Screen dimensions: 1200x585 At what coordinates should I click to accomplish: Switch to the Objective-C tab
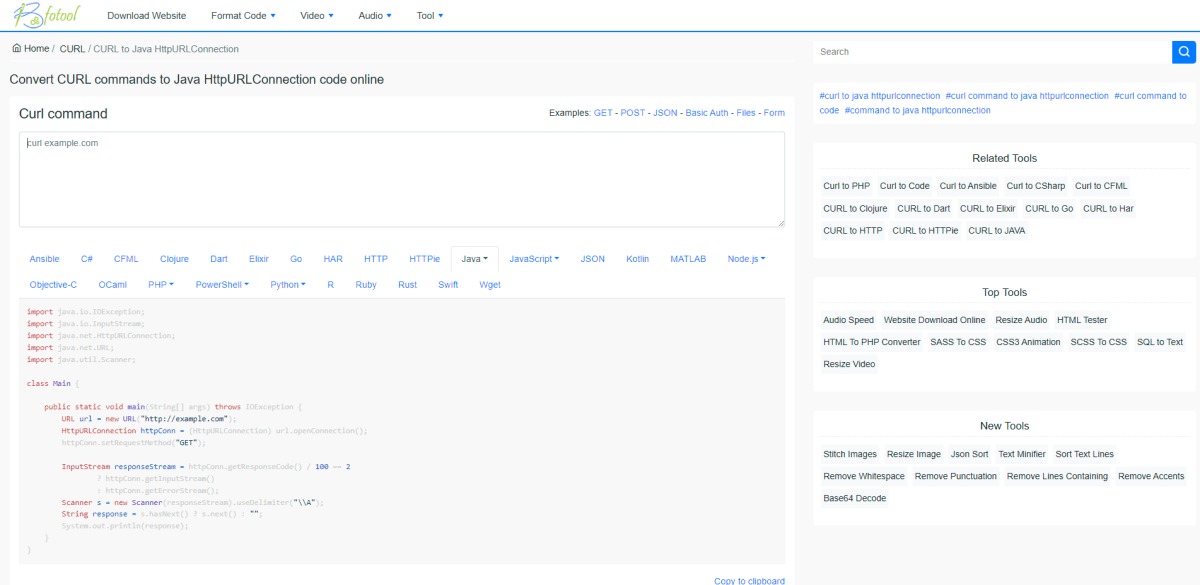click(x=53, y=285)
